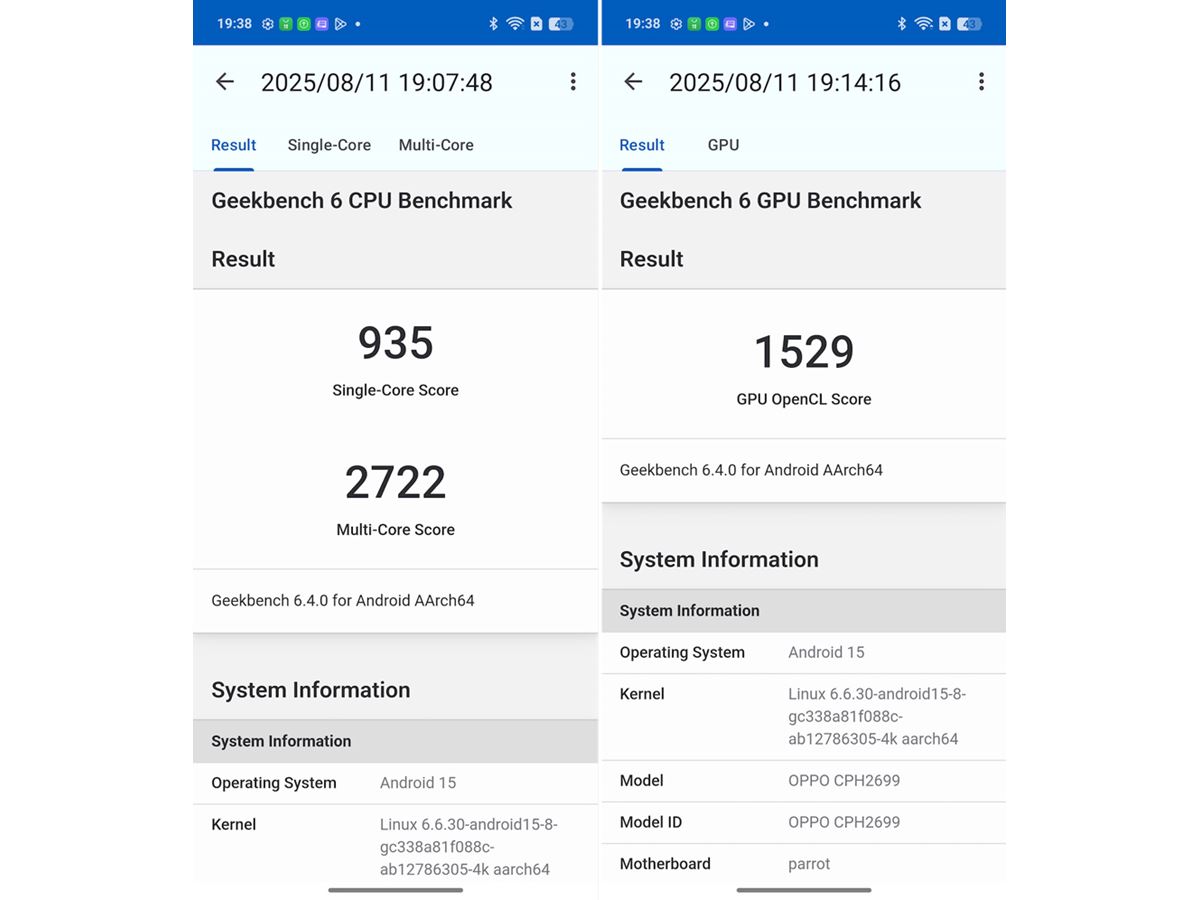Tap the 19:38 clock on the GPU screen
1200x900 pixels.
coord(642,23)
